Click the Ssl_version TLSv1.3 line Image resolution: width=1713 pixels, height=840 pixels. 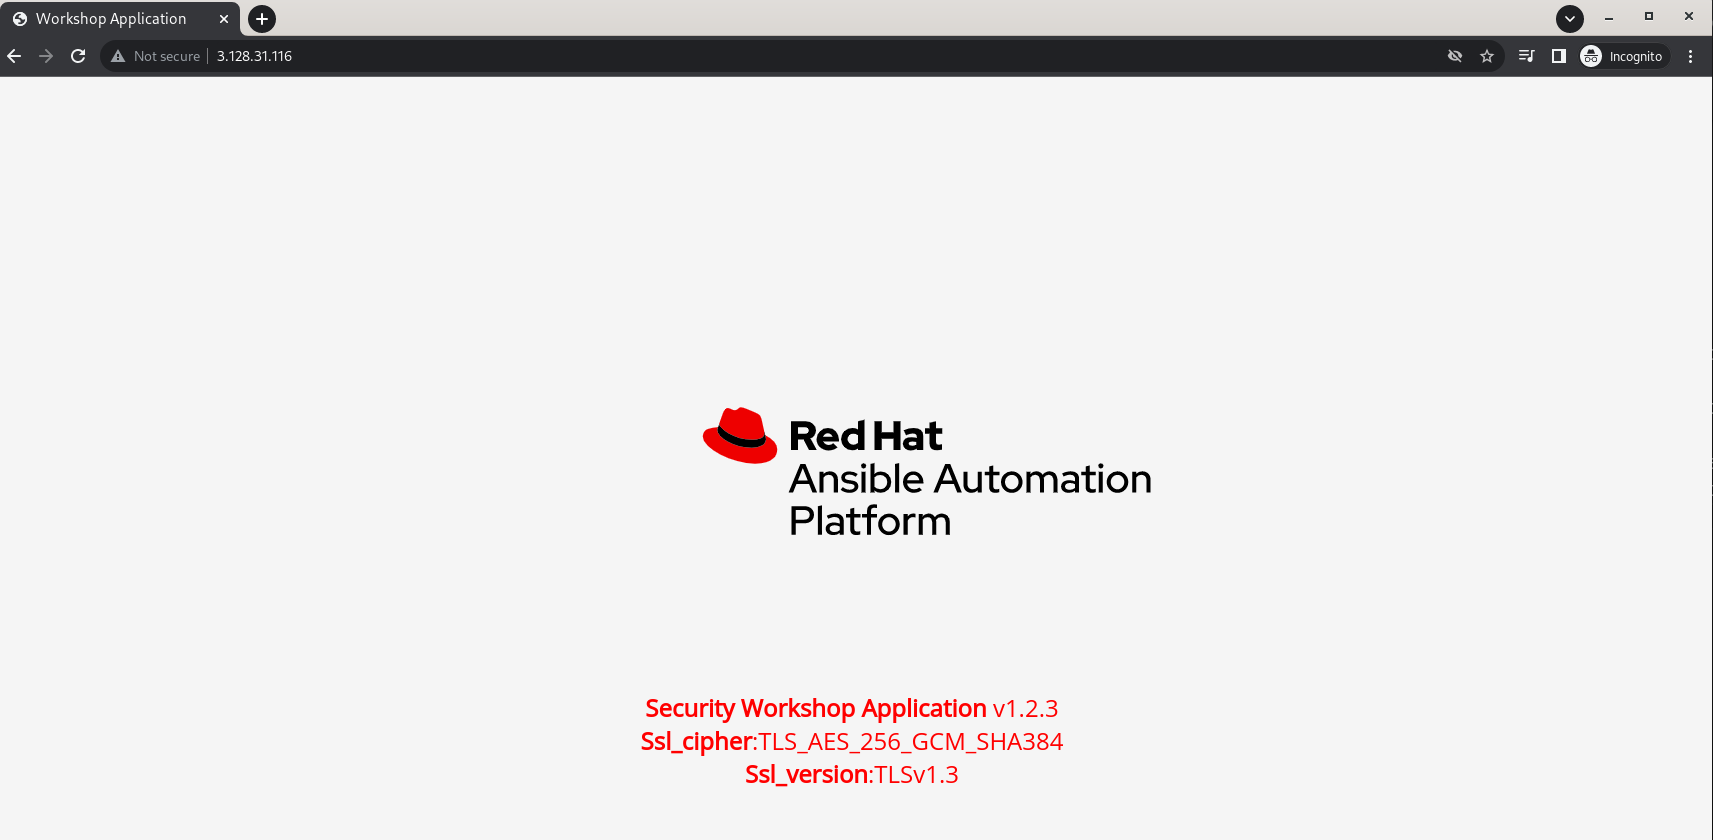(x=852, y=774)
